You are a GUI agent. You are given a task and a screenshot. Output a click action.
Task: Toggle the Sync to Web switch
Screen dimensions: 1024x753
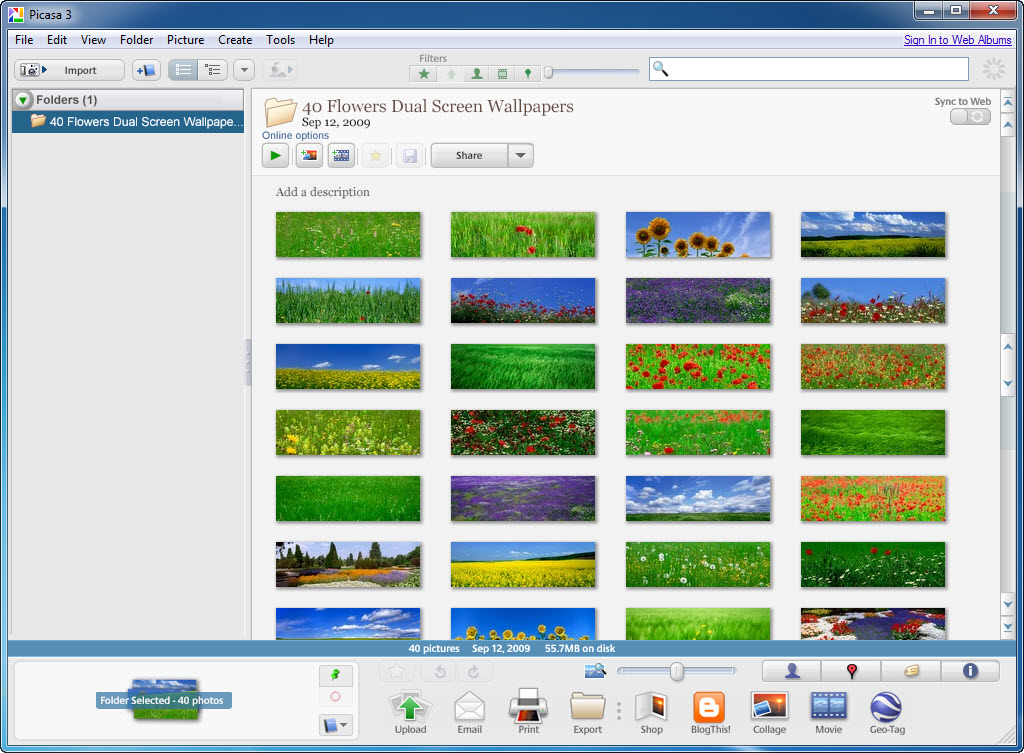[970, 116]
